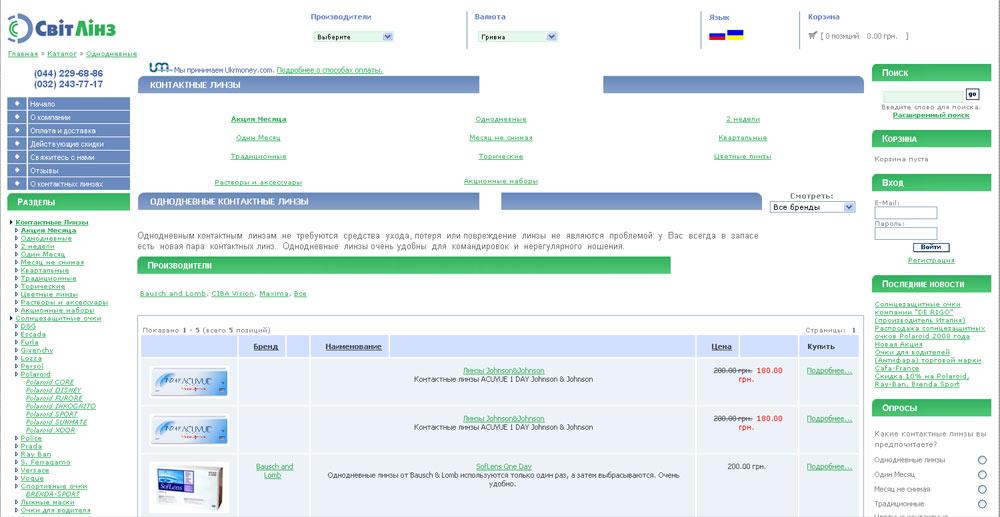This screenshot has height=517, width=1000.
Task: Select the Russian flag language icon
Action: tap(717, 36)
